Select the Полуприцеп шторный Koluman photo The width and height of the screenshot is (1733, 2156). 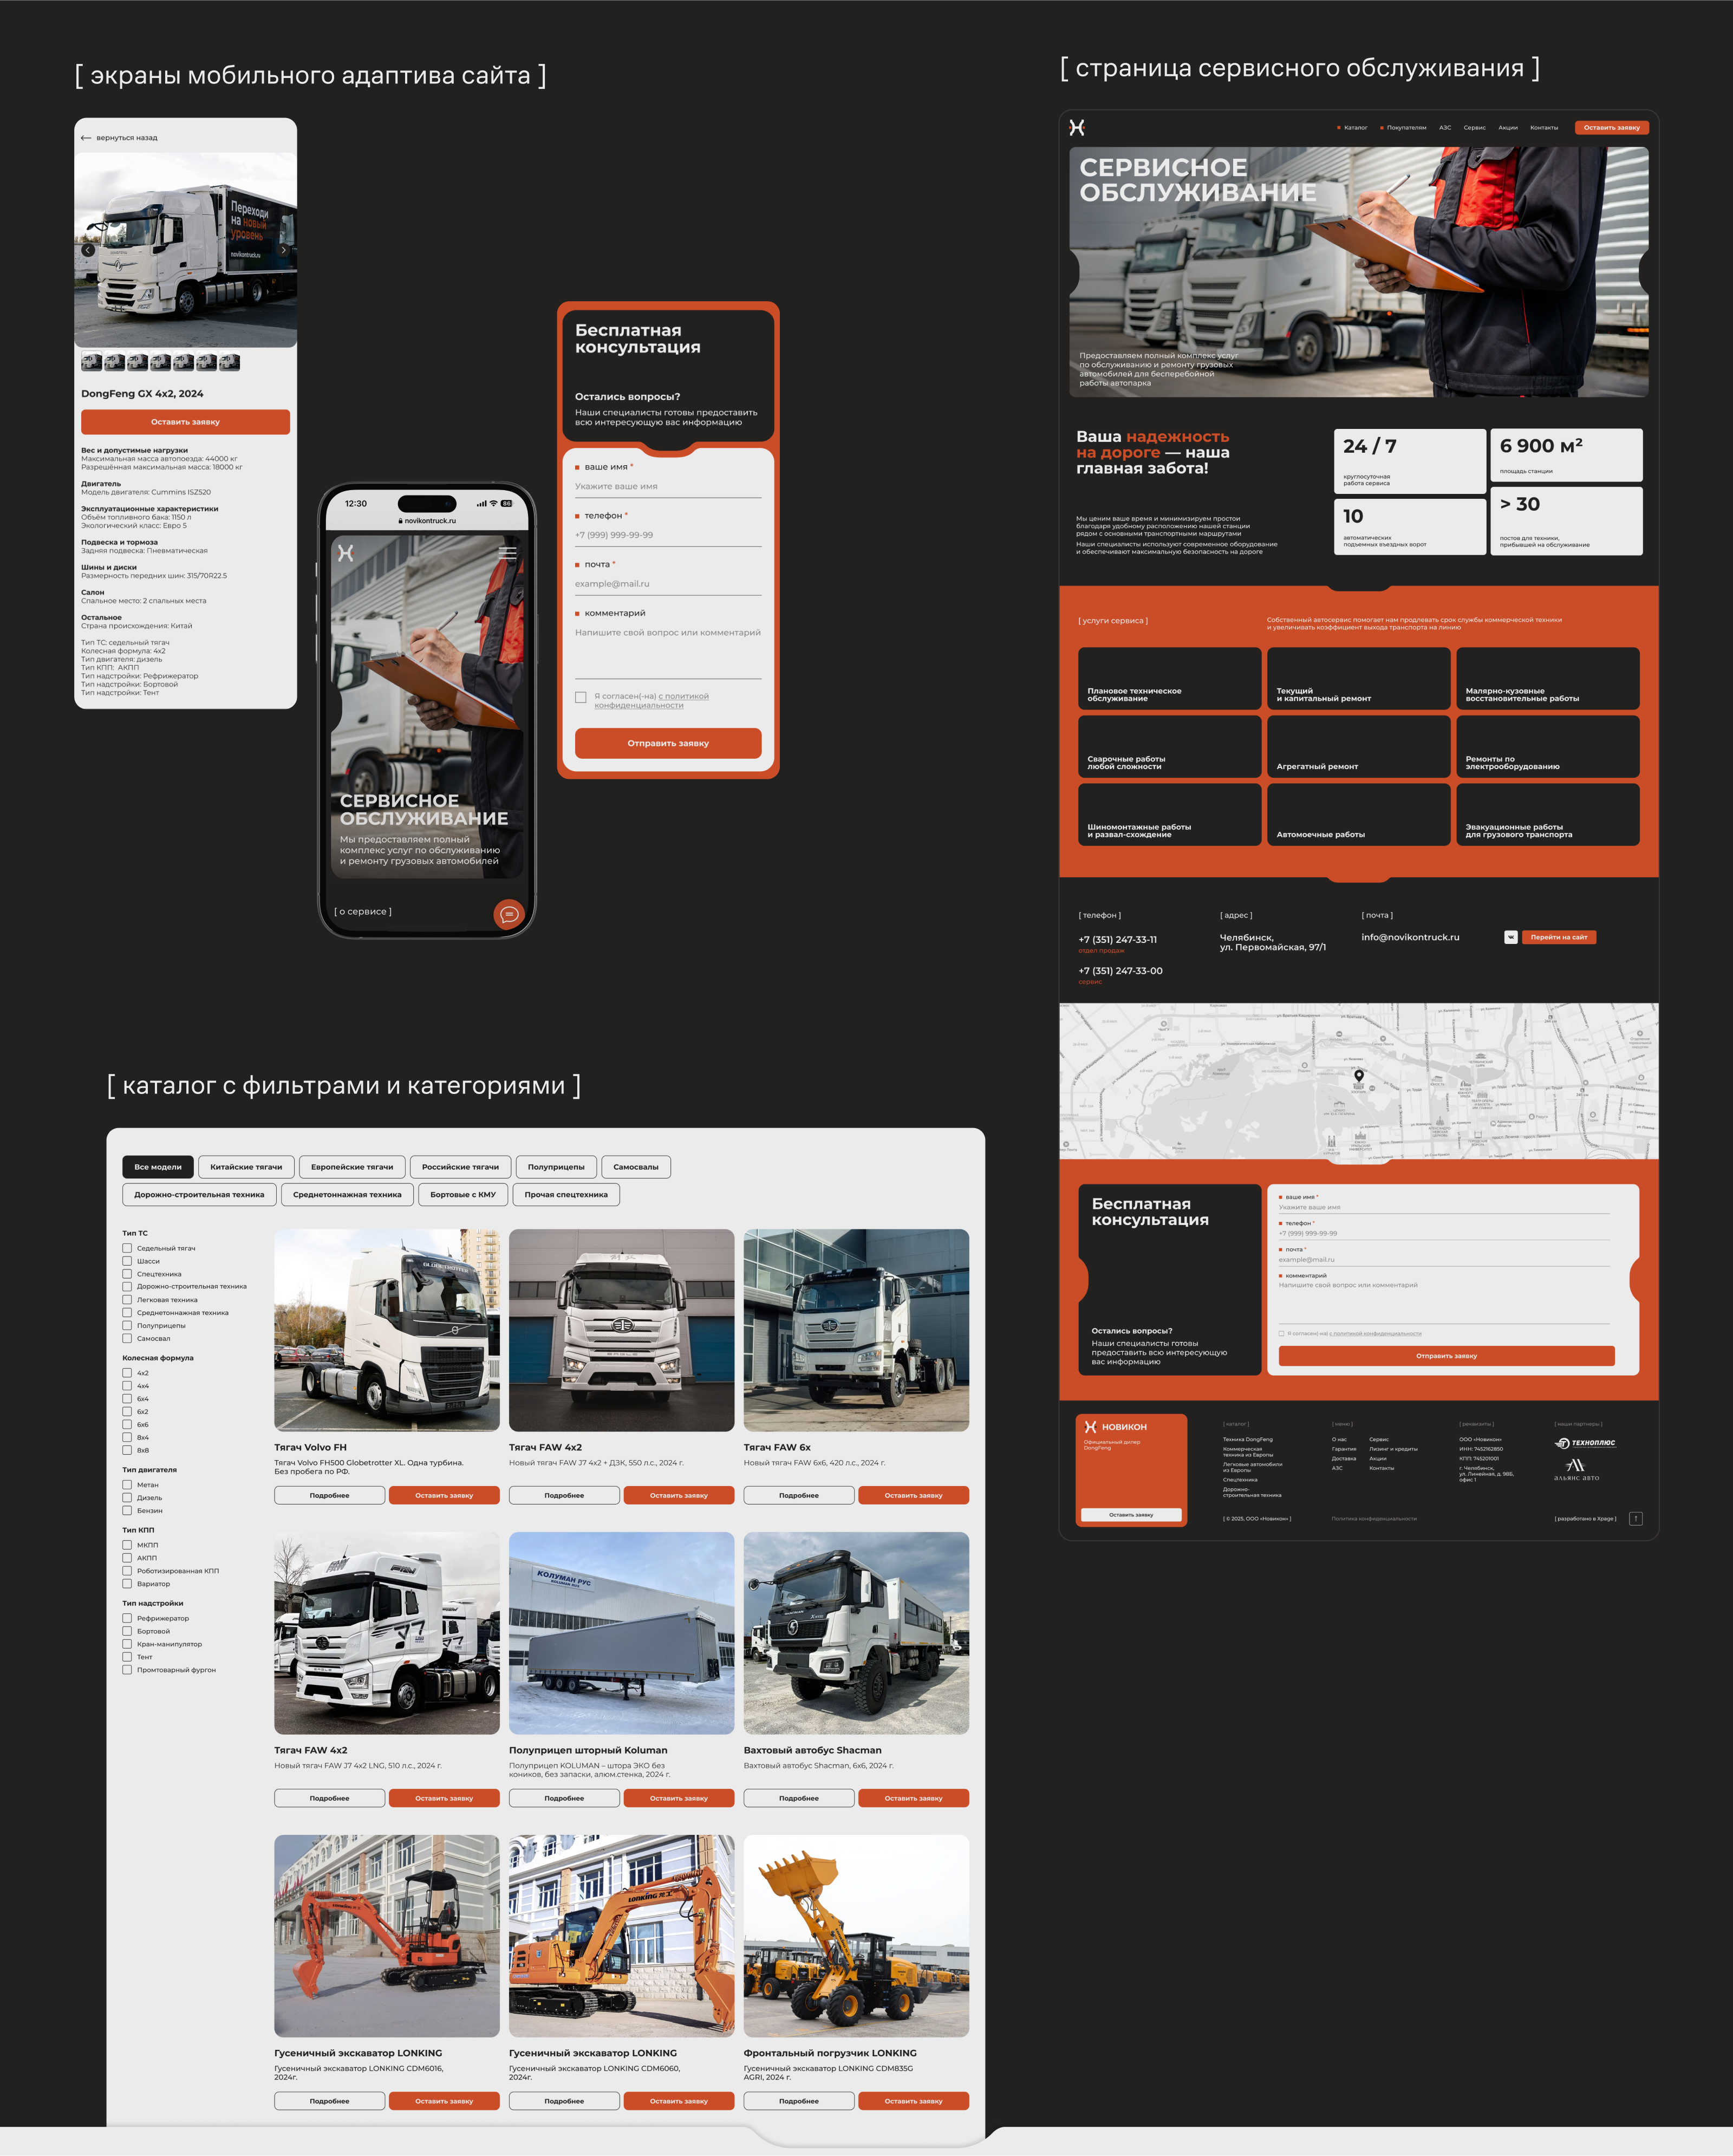tap(621, 1633)
